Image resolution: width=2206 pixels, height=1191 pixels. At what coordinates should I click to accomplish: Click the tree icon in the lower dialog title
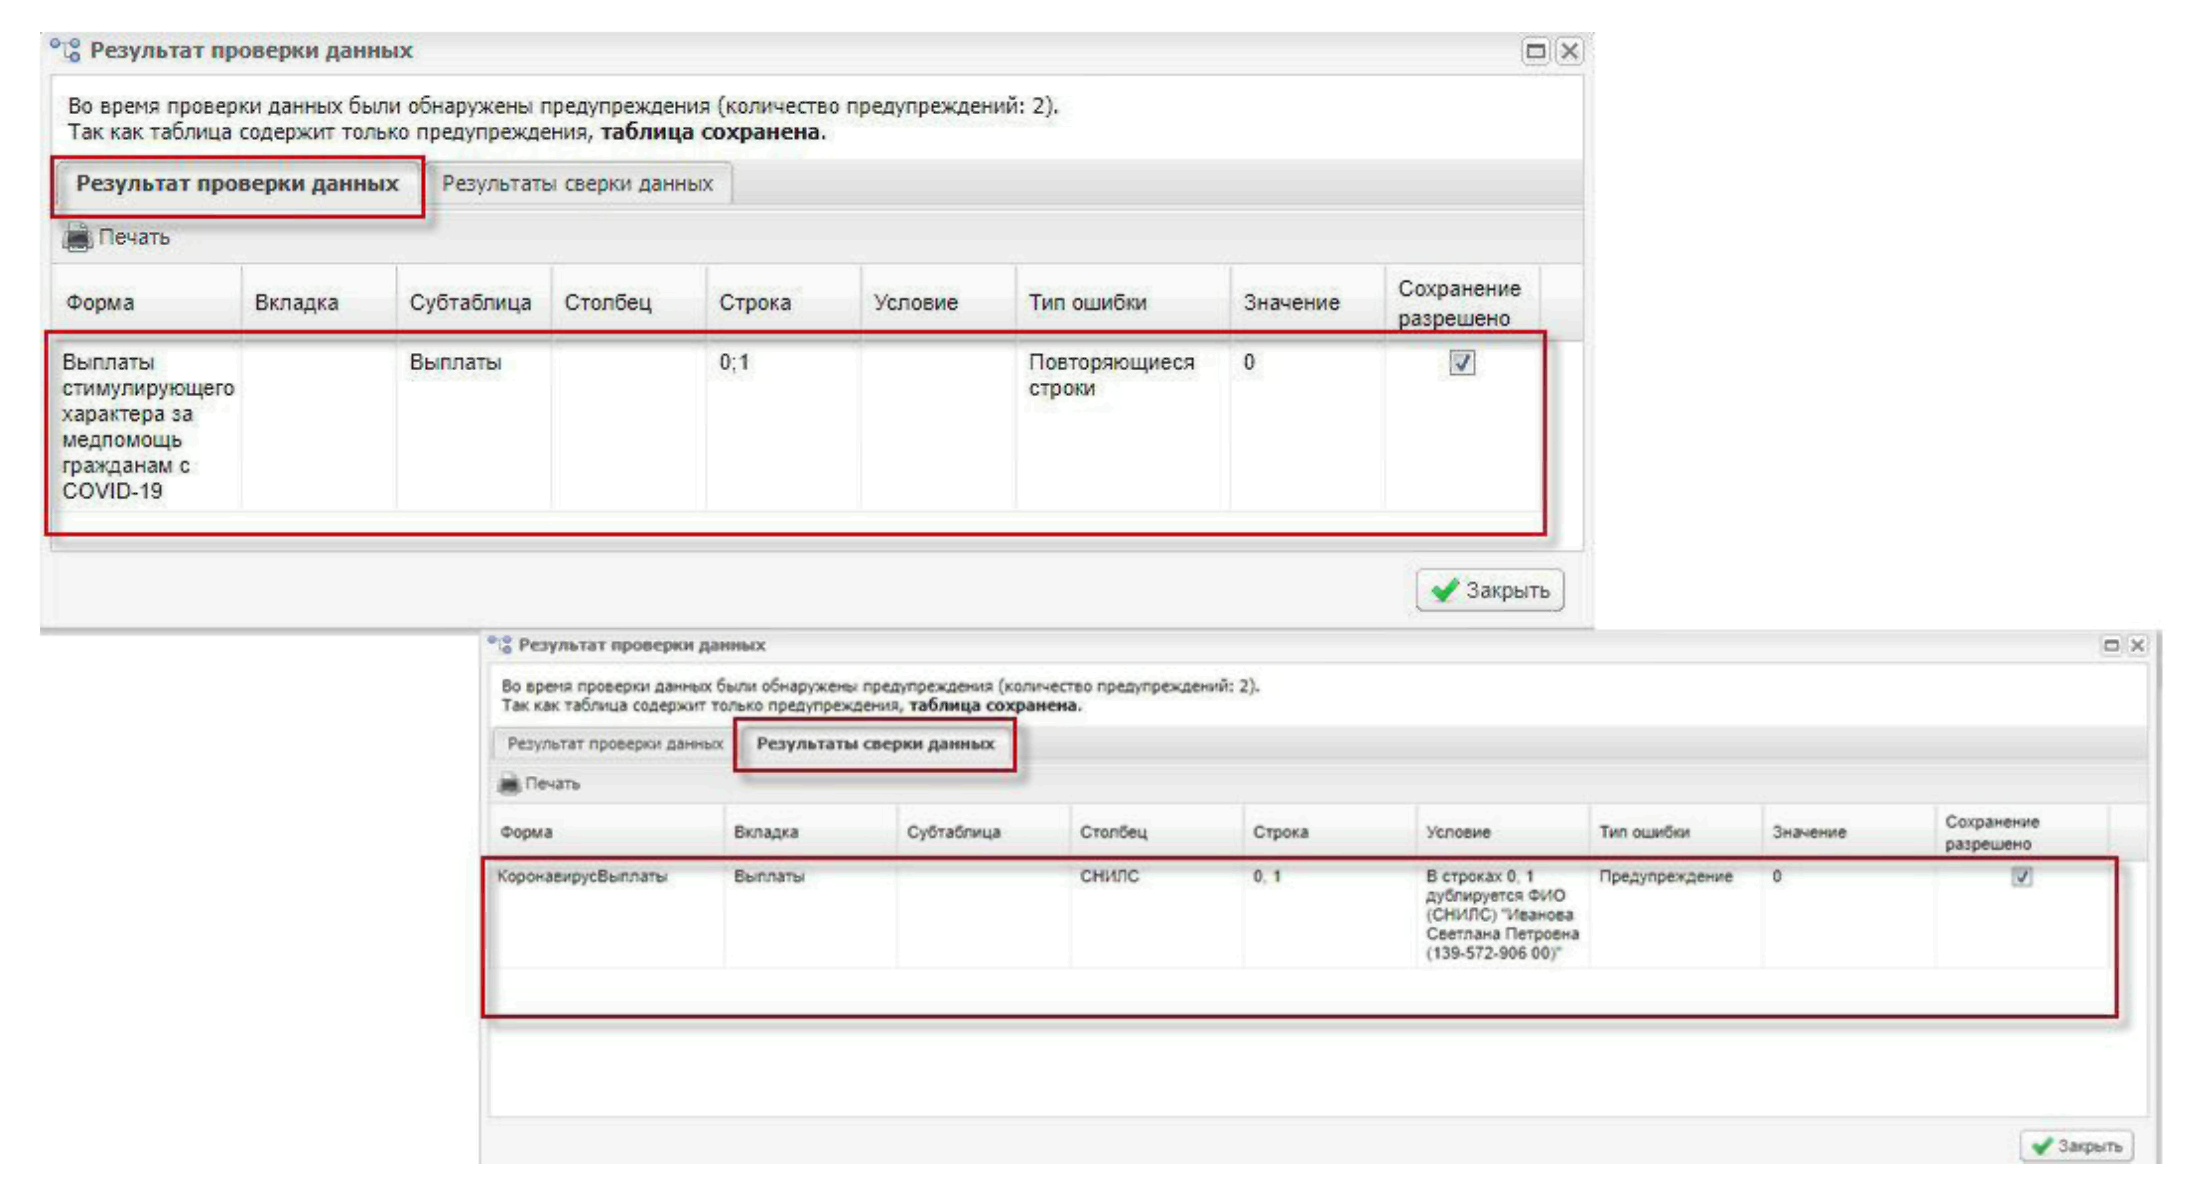point(500,645)
